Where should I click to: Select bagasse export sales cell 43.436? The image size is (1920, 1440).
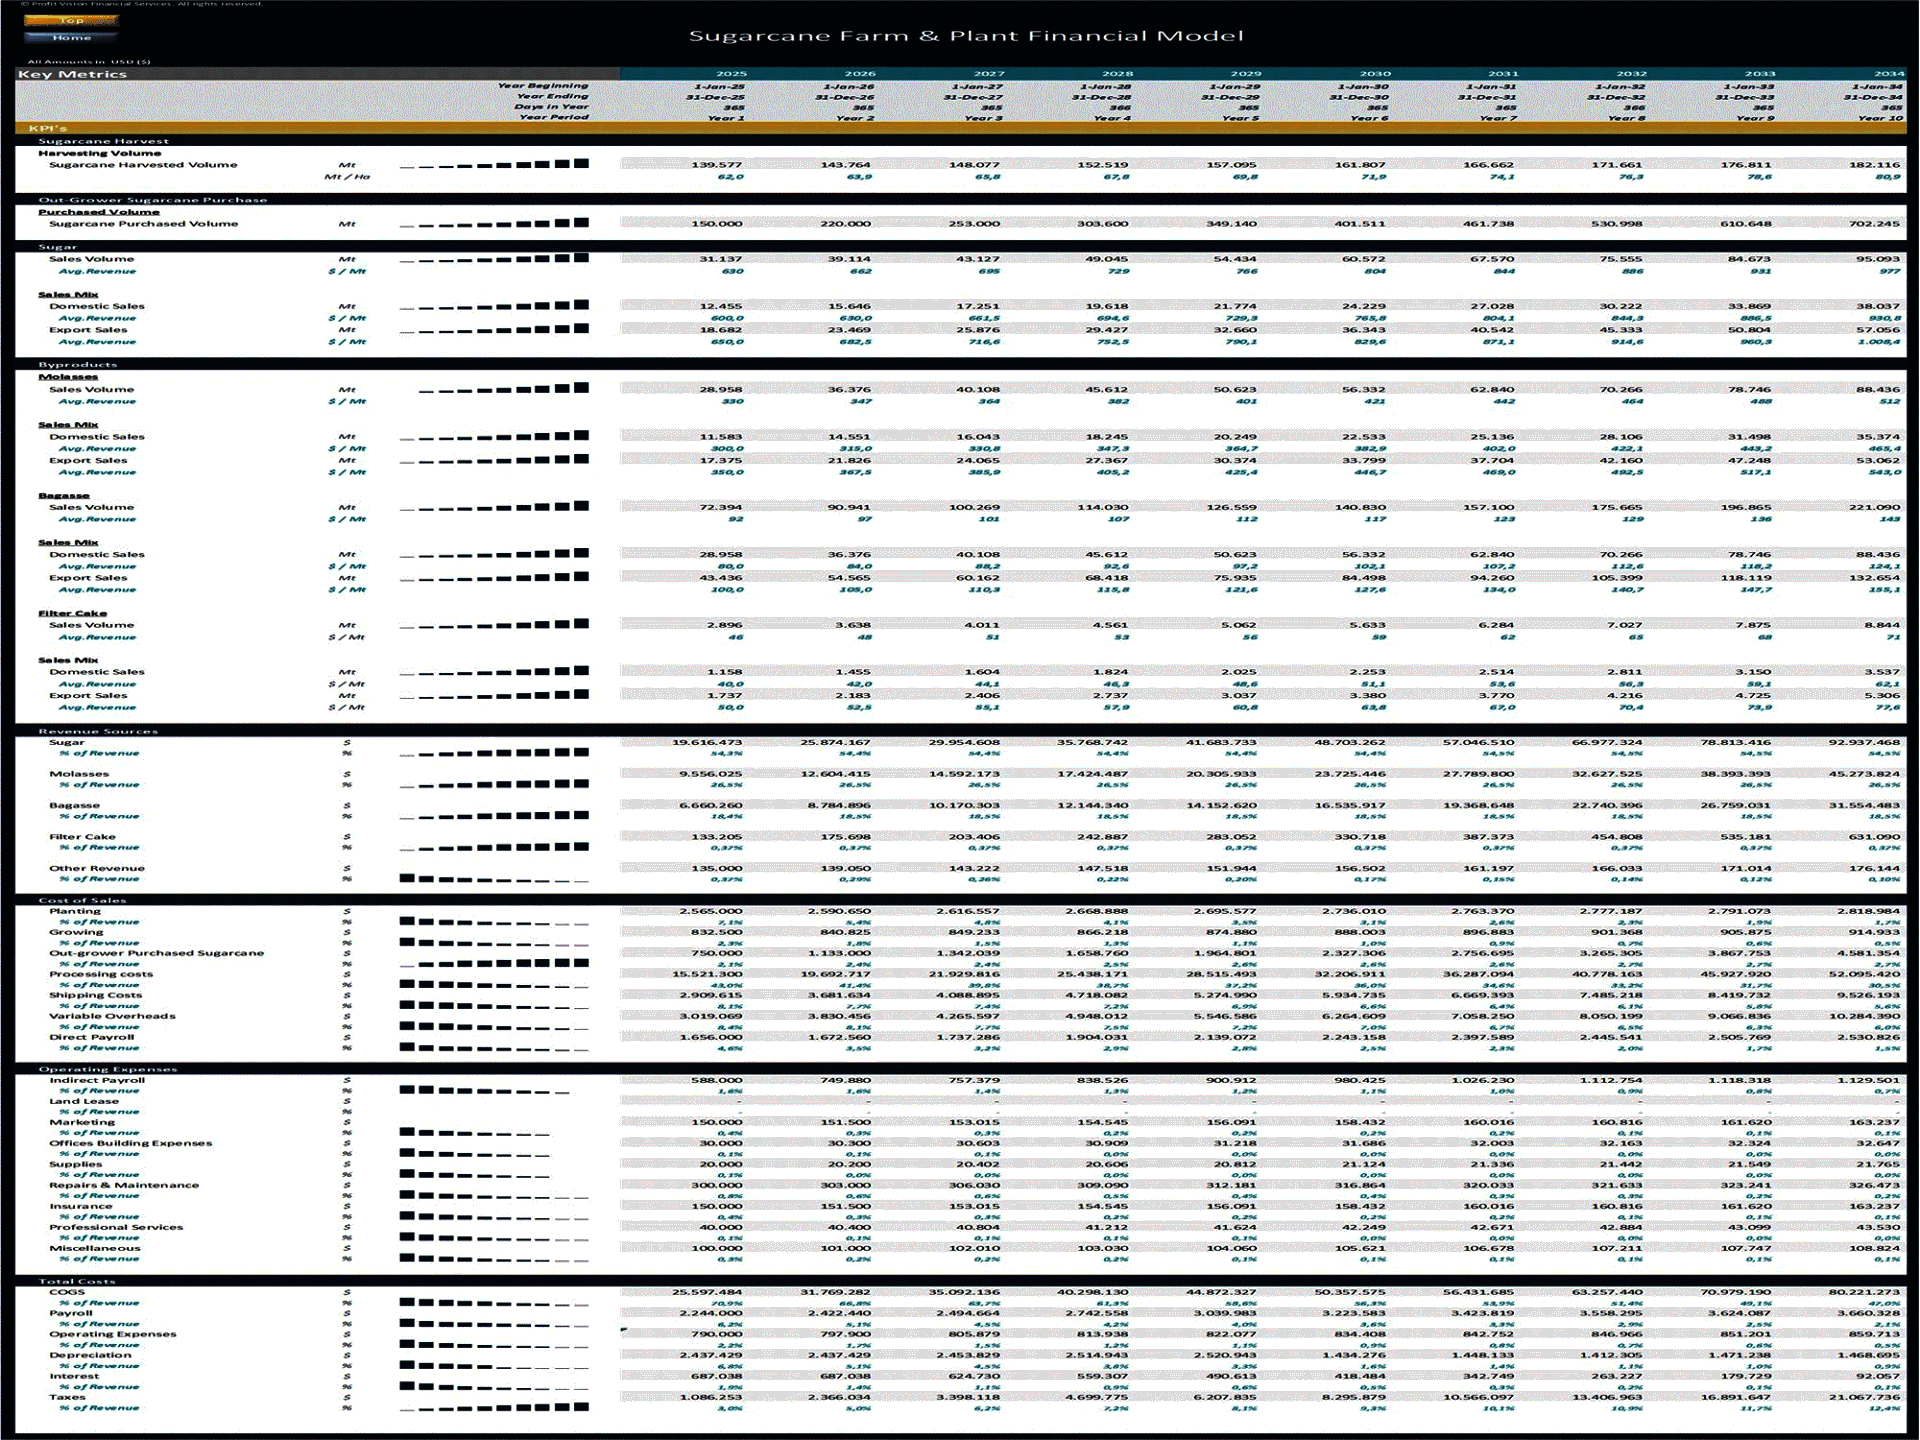click(x=720, y=578)
